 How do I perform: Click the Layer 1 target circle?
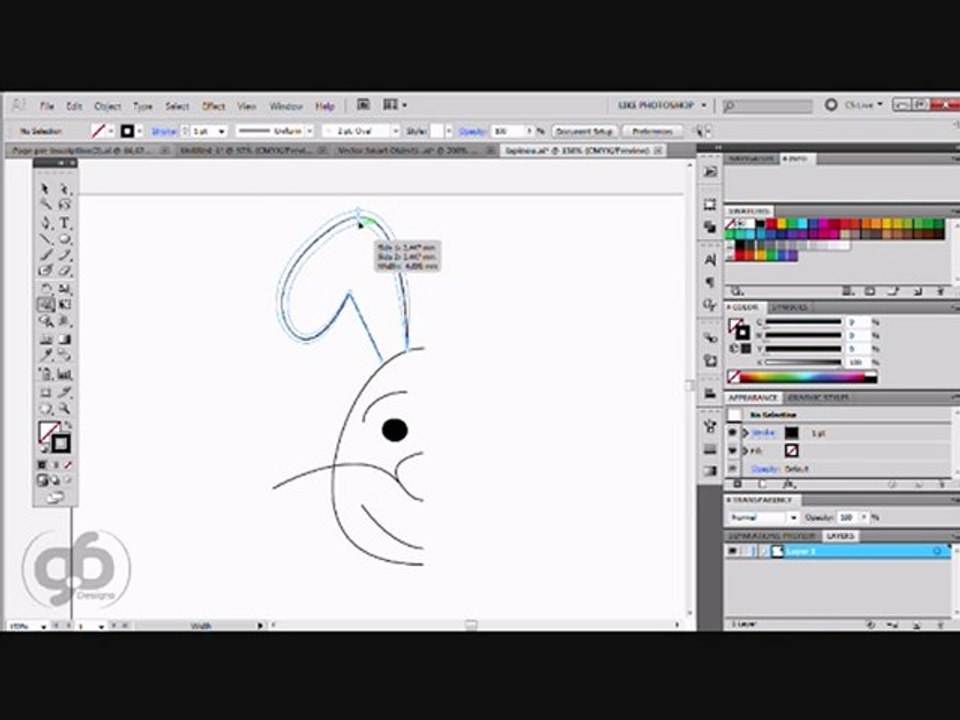coord(937,552)
